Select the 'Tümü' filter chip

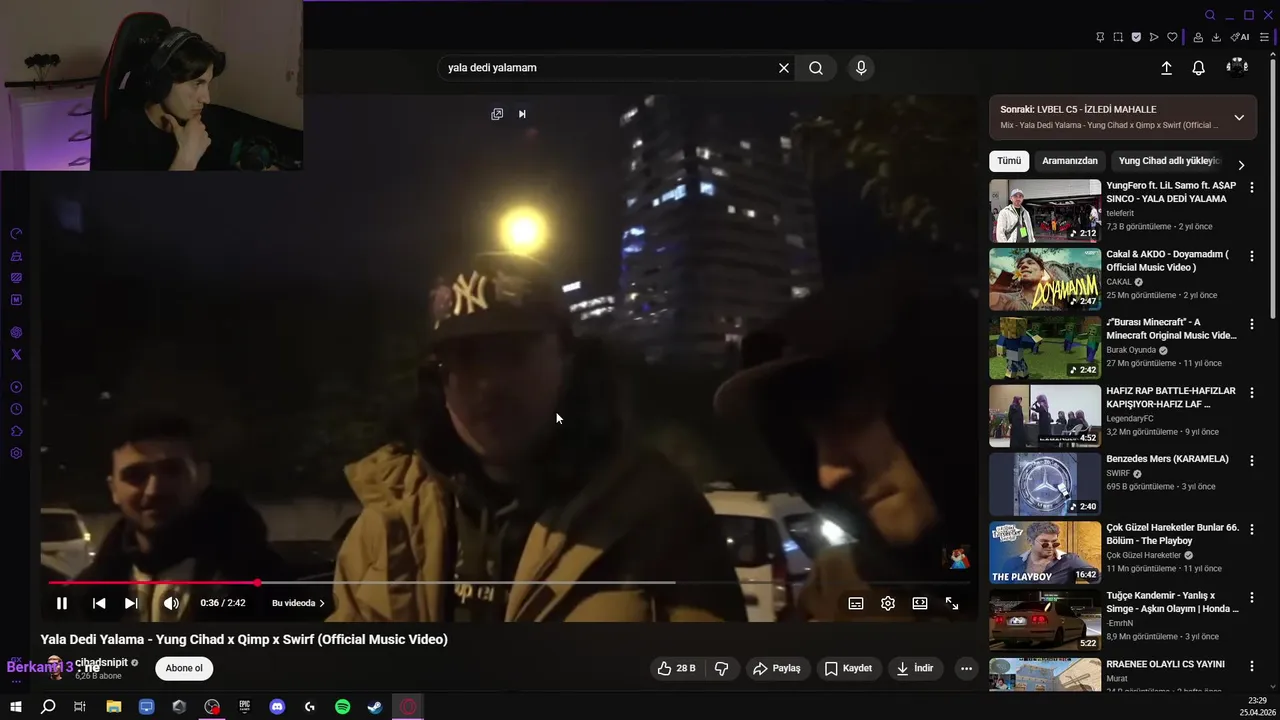pos(1009,161)
